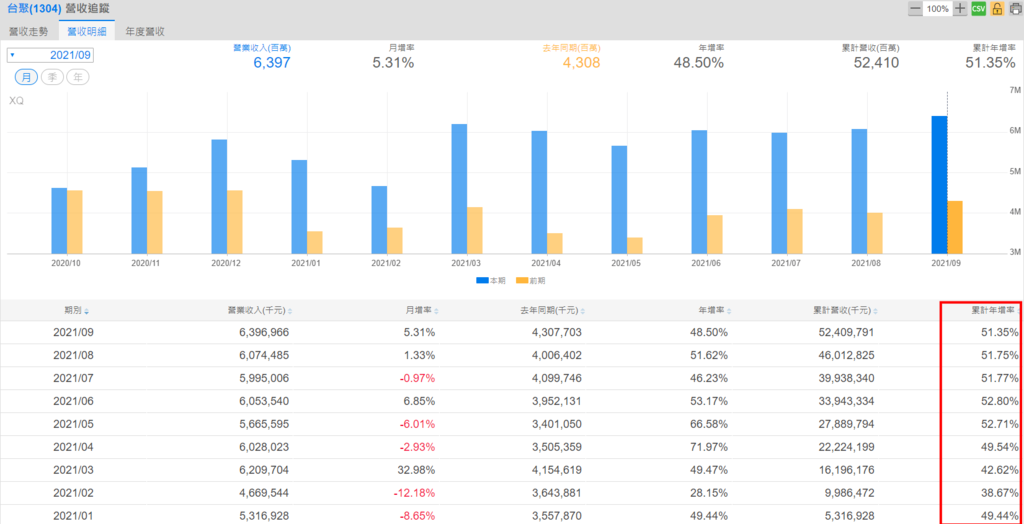Switch to the 年度營收 tab
1024x524 pixels.
point(144,31)
